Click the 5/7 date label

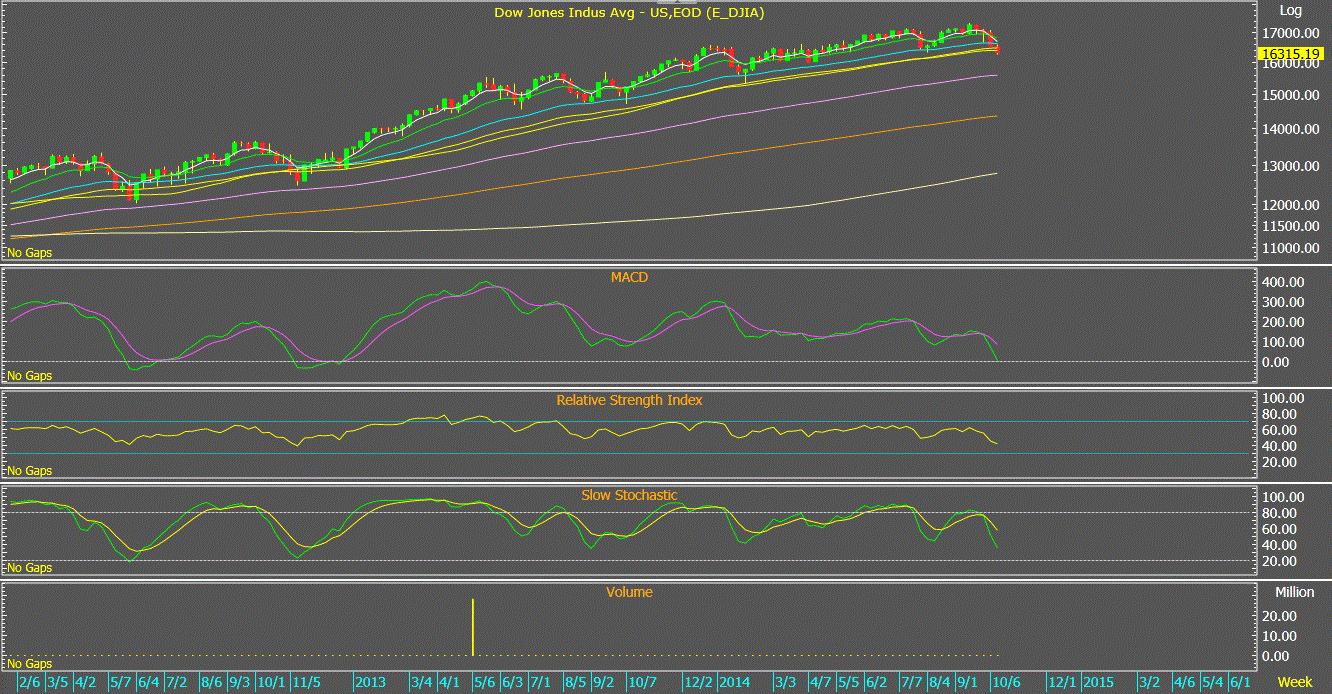click(120, 683)
